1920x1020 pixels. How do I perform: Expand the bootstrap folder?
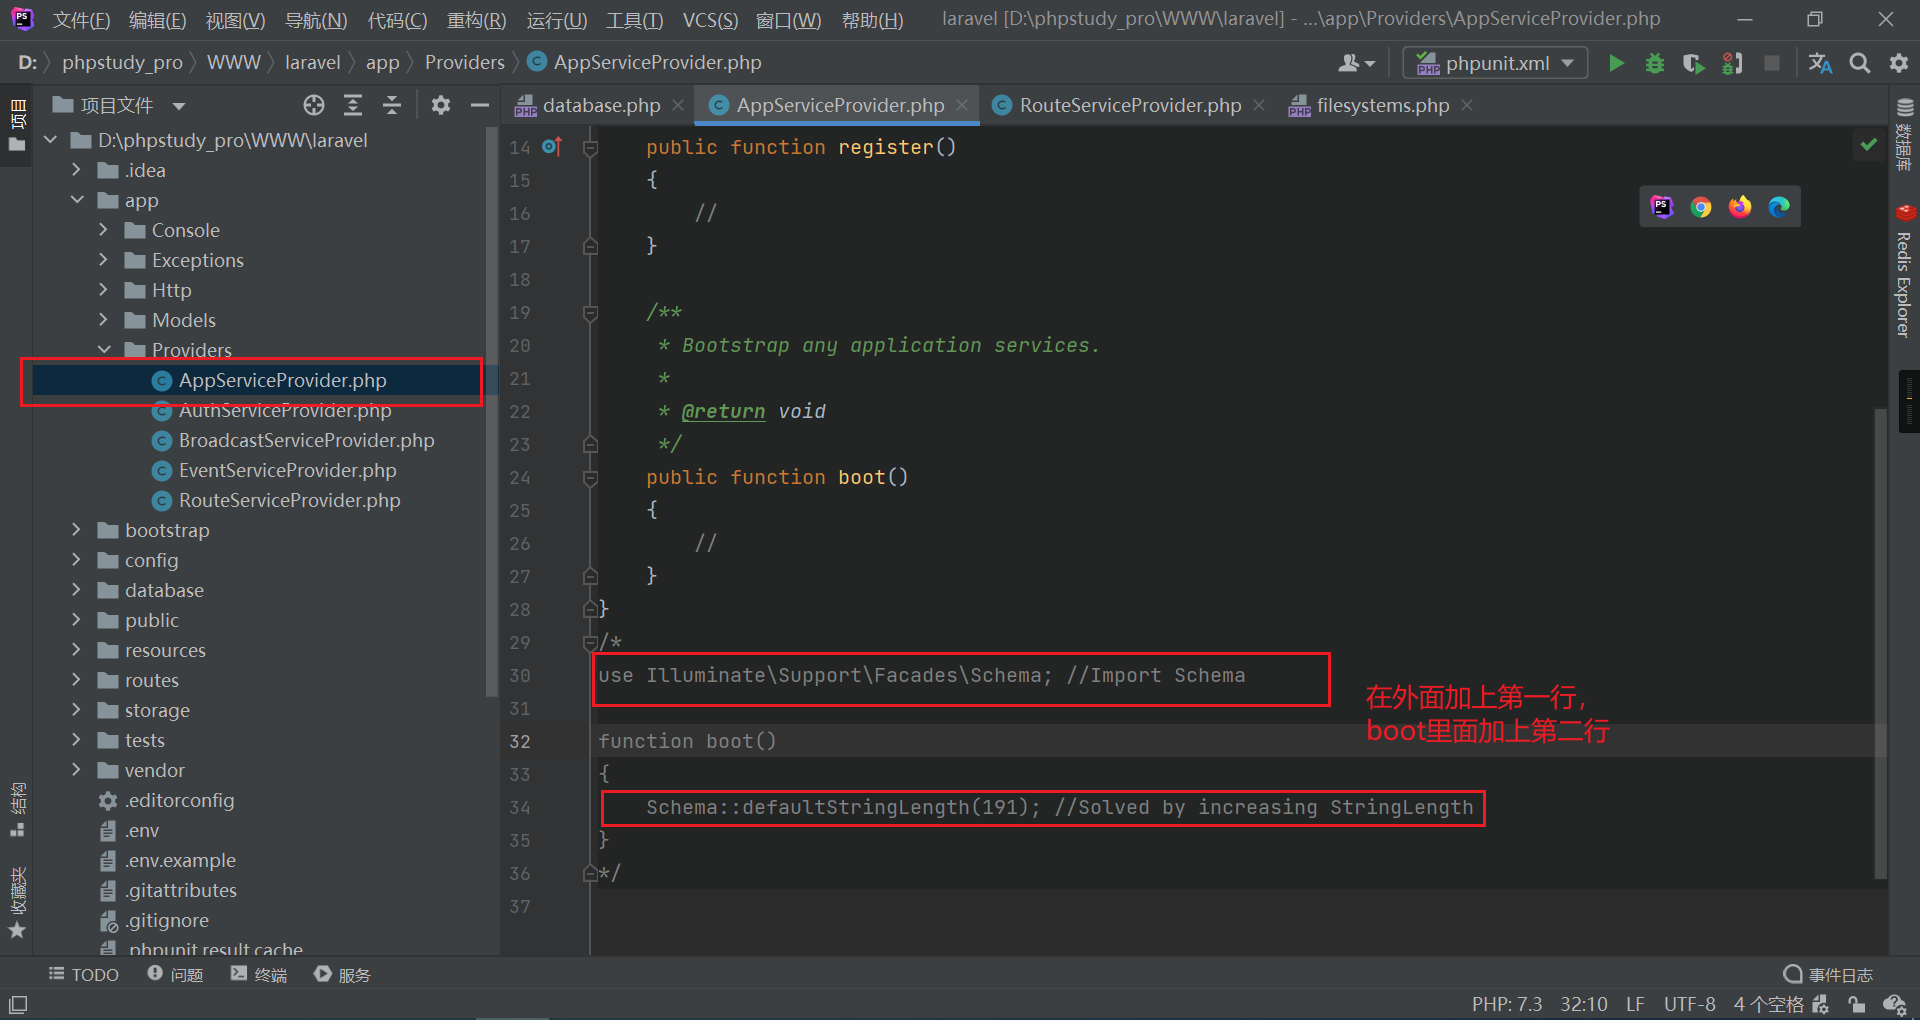(77, 530)
